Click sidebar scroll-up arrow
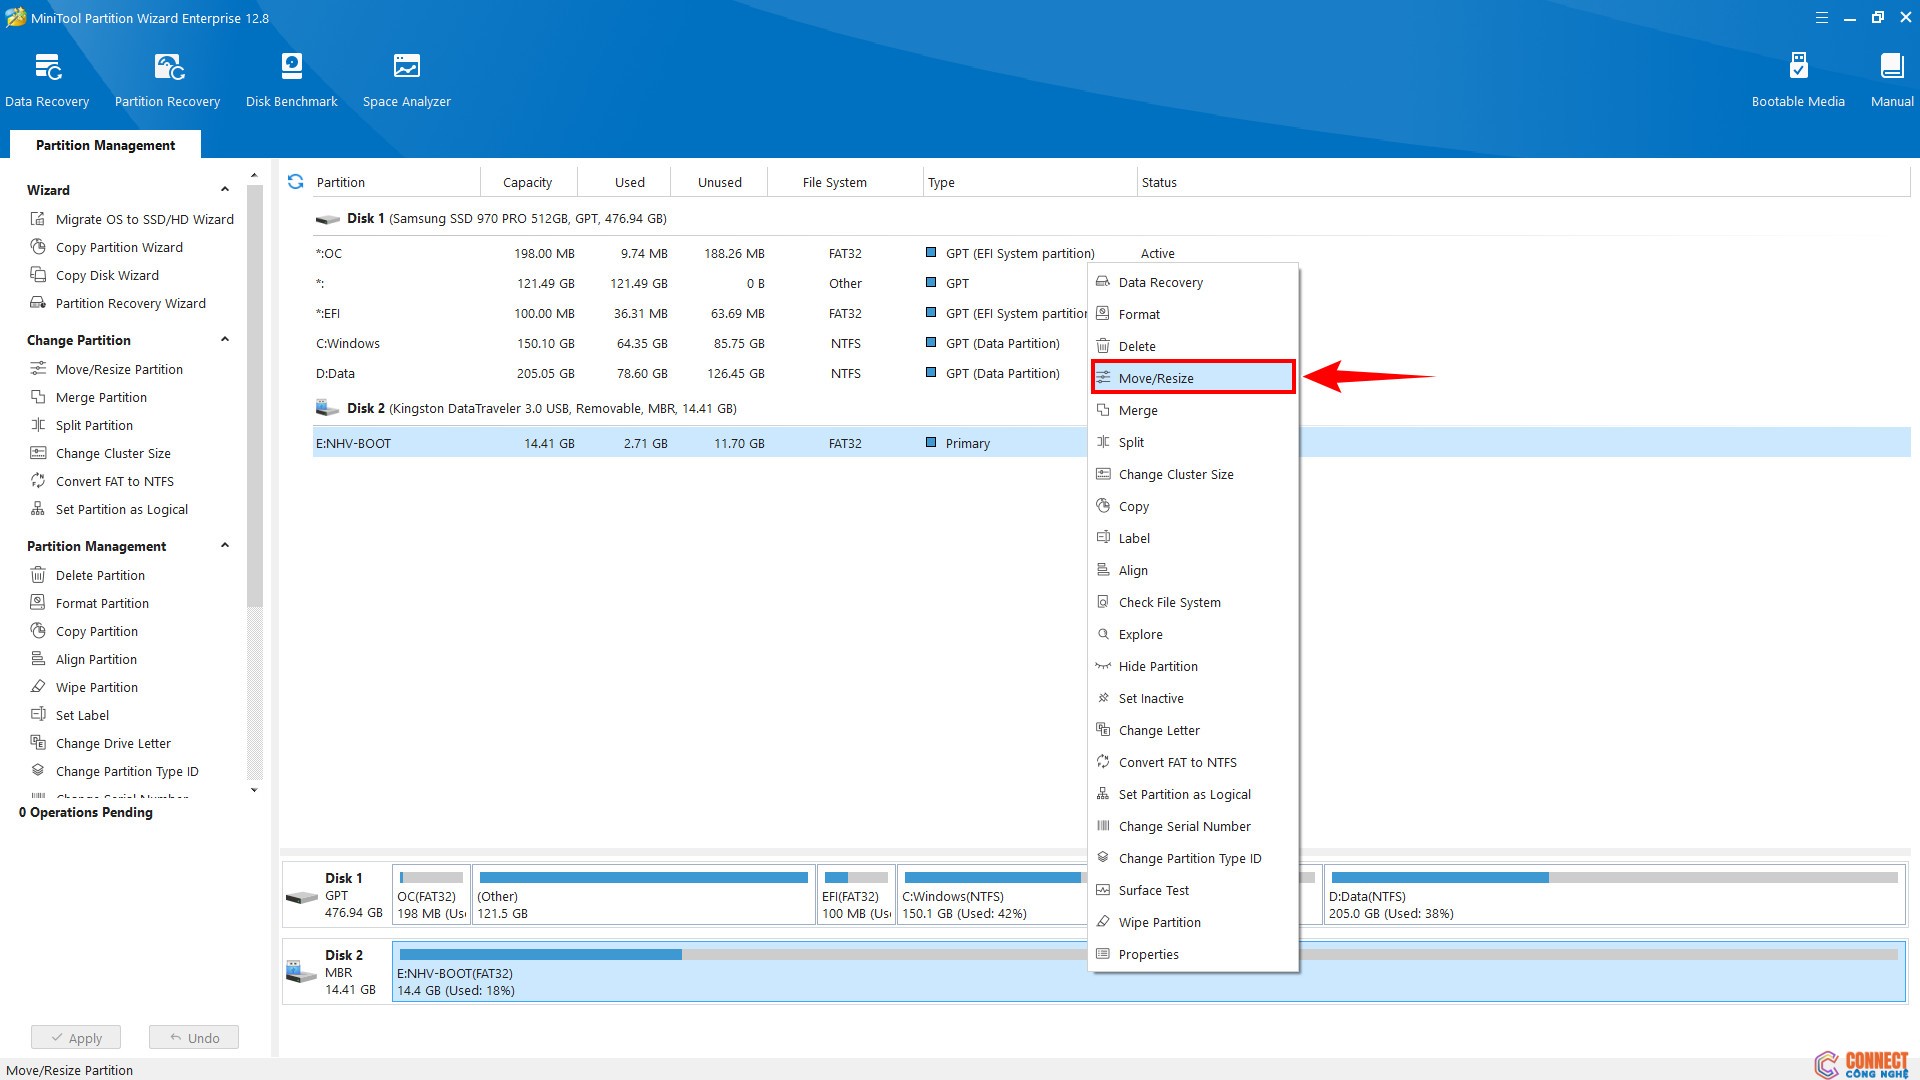The width and height of the screenshot is (1920, 1080). click(254, 175)
